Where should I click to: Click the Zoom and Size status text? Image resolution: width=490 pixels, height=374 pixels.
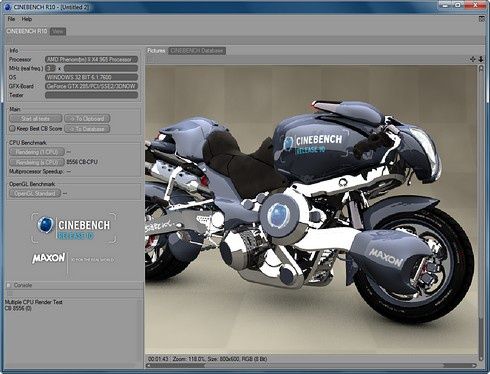[x=220, y=359]
